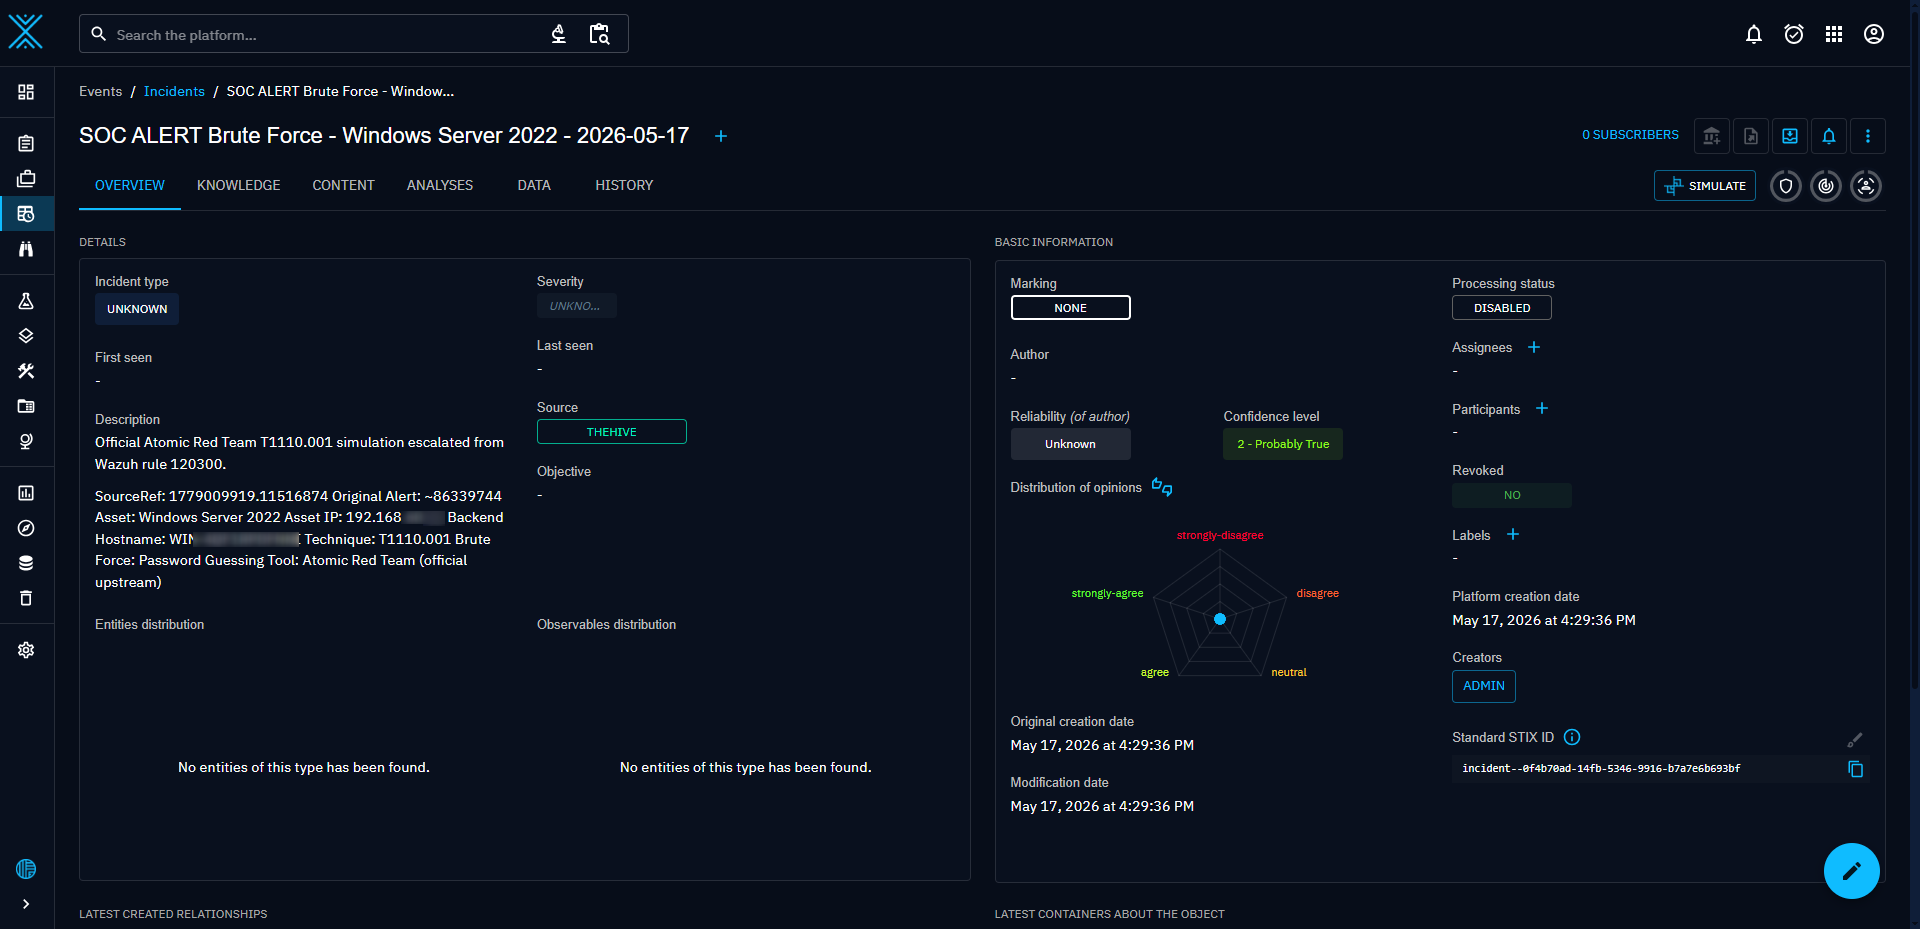This screenshot has width=1920, height=929.
Task: Click the bulk search clipboard icon
Action: tap(599, 34)
